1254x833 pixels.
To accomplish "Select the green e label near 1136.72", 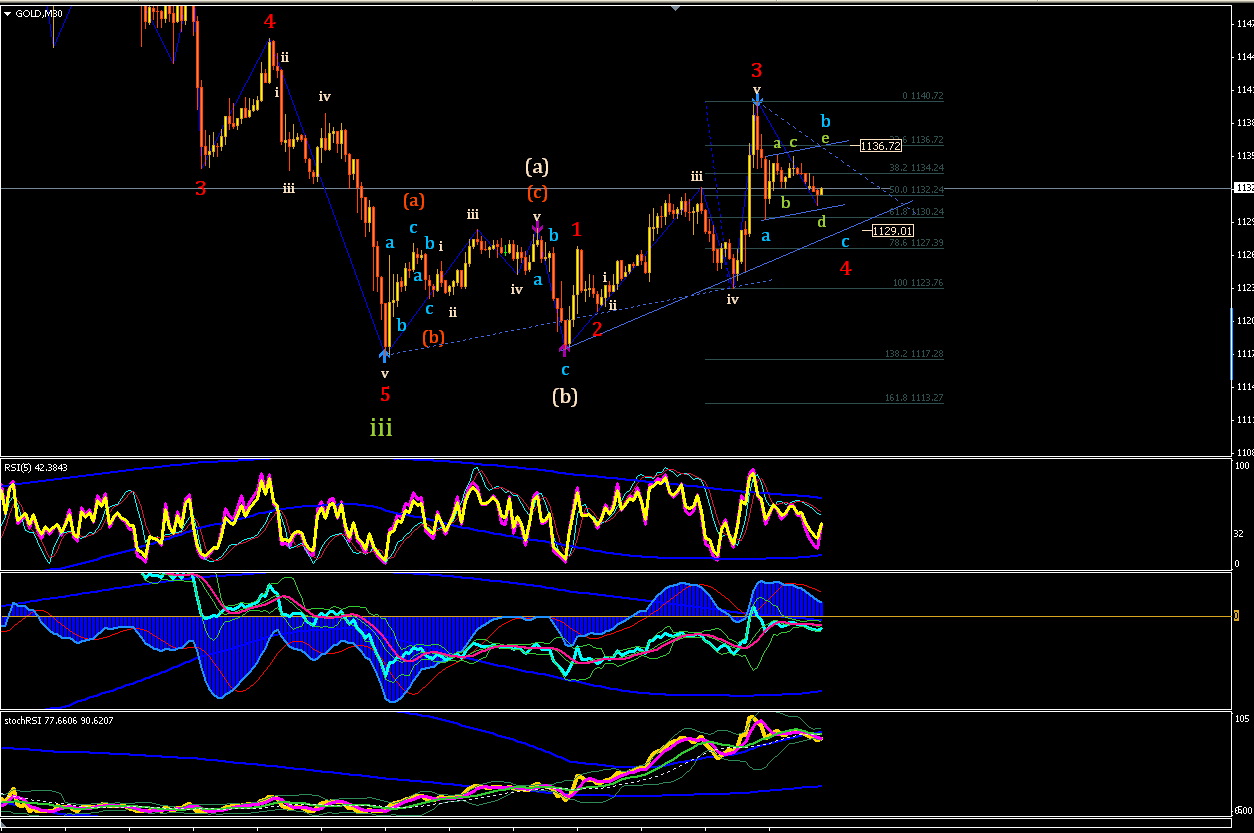I will click(x=825, y=138).
